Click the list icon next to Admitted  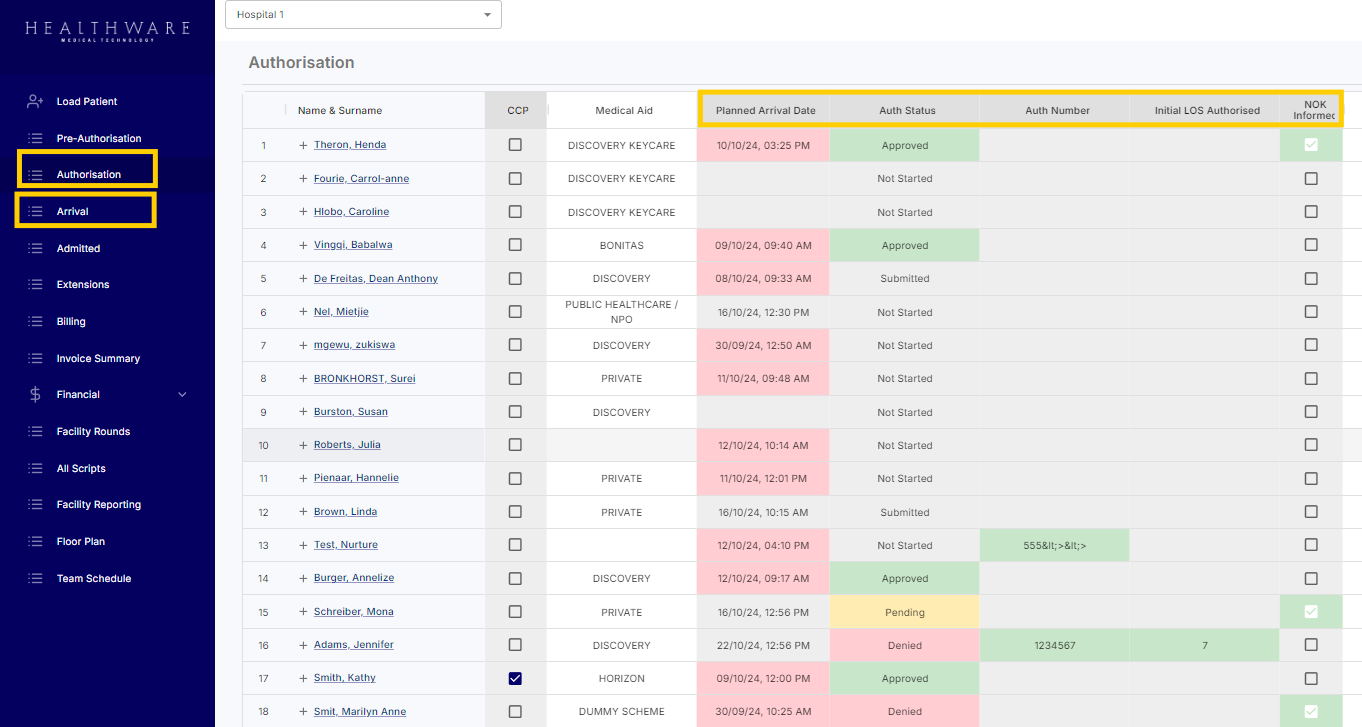click(35, 248)
